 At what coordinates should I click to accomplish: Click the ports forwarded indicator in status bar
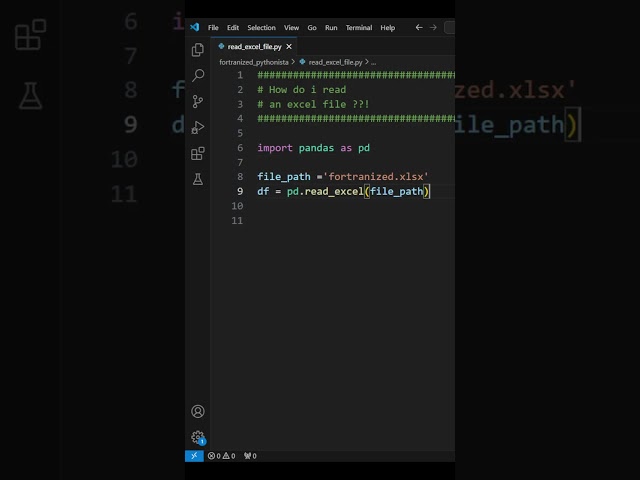[x=250, y=456]
